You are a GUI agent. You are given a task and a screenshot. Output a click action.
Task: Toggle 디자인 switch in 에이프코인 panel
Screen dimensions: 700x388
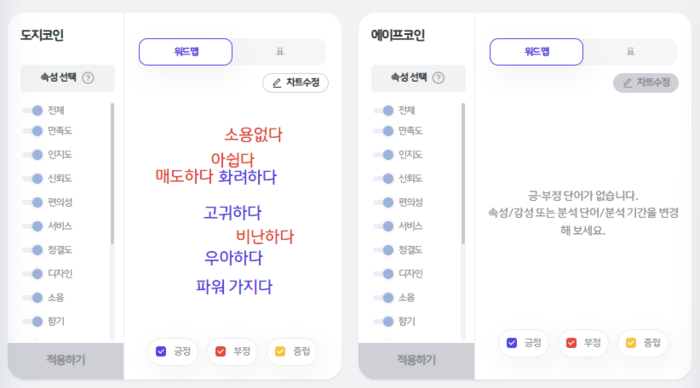[383, 273]
